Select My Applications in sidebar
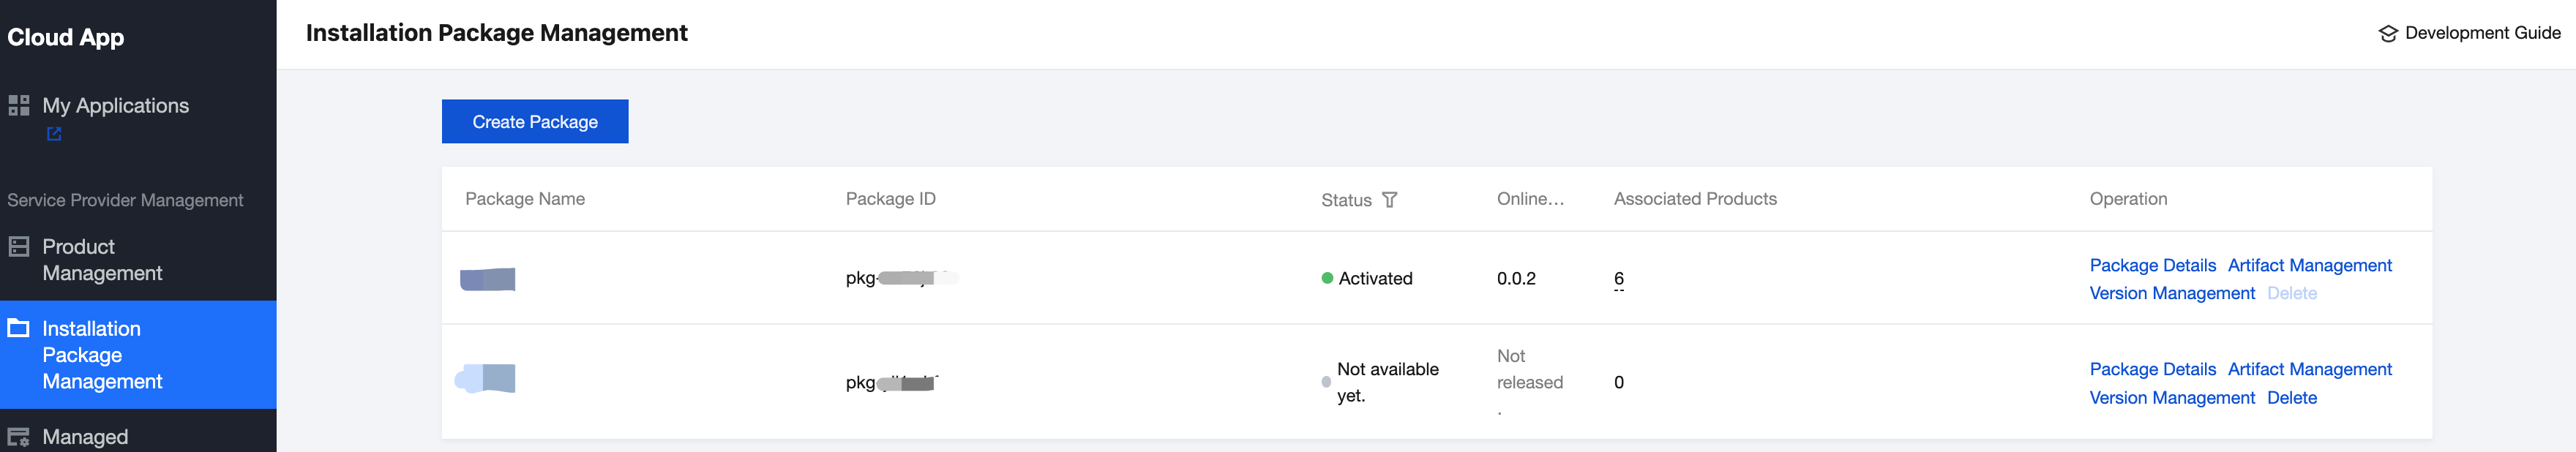The width and height of the screenshot is (2576, 452). click(115, 105)
